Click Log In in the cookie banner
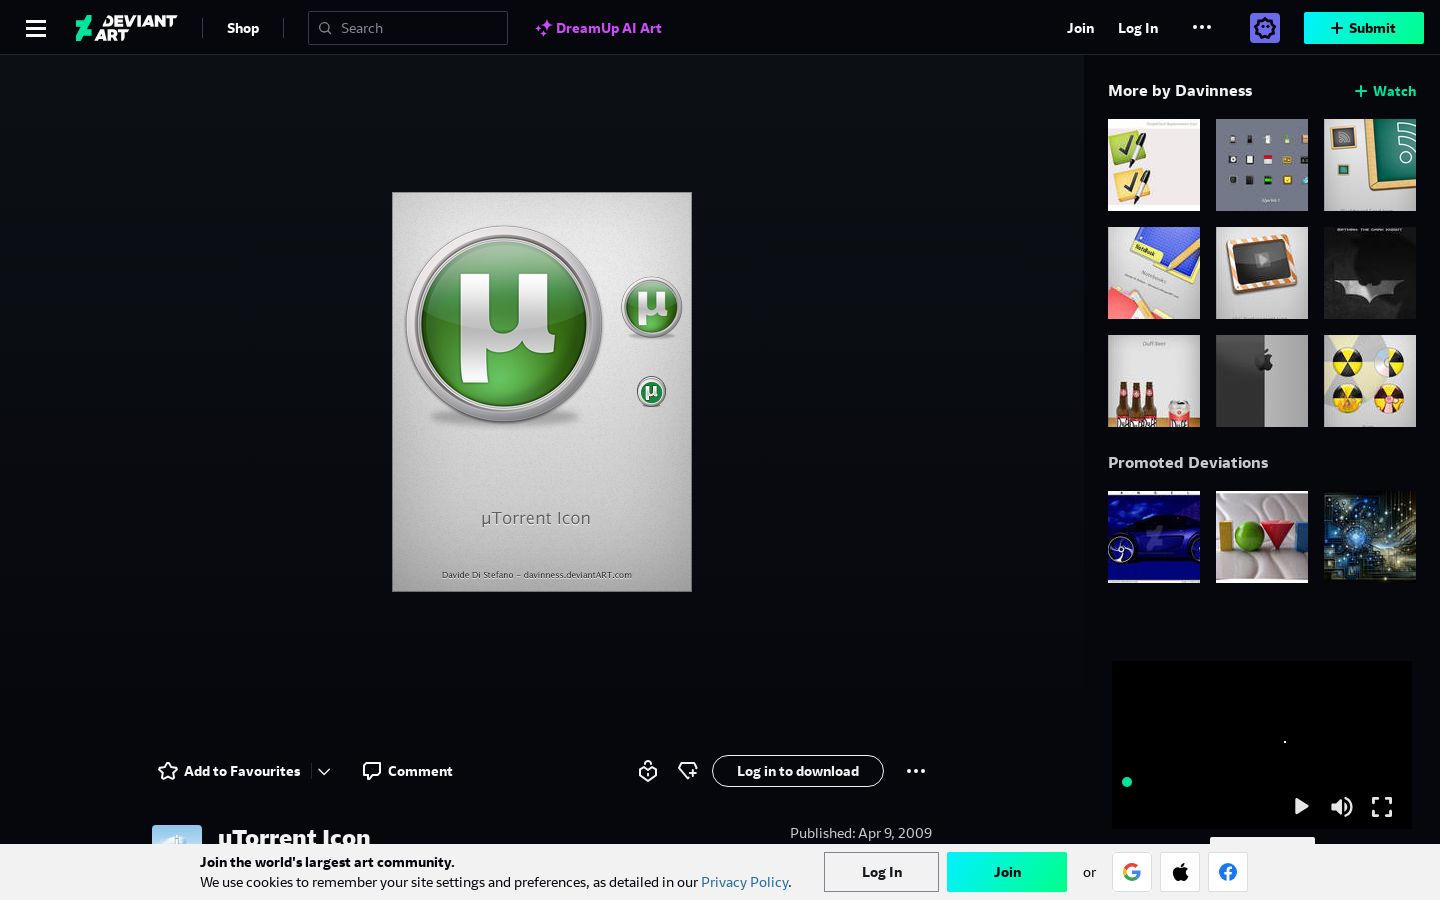This screenshot has width=1440, height=900. click(x=882, y=872)
